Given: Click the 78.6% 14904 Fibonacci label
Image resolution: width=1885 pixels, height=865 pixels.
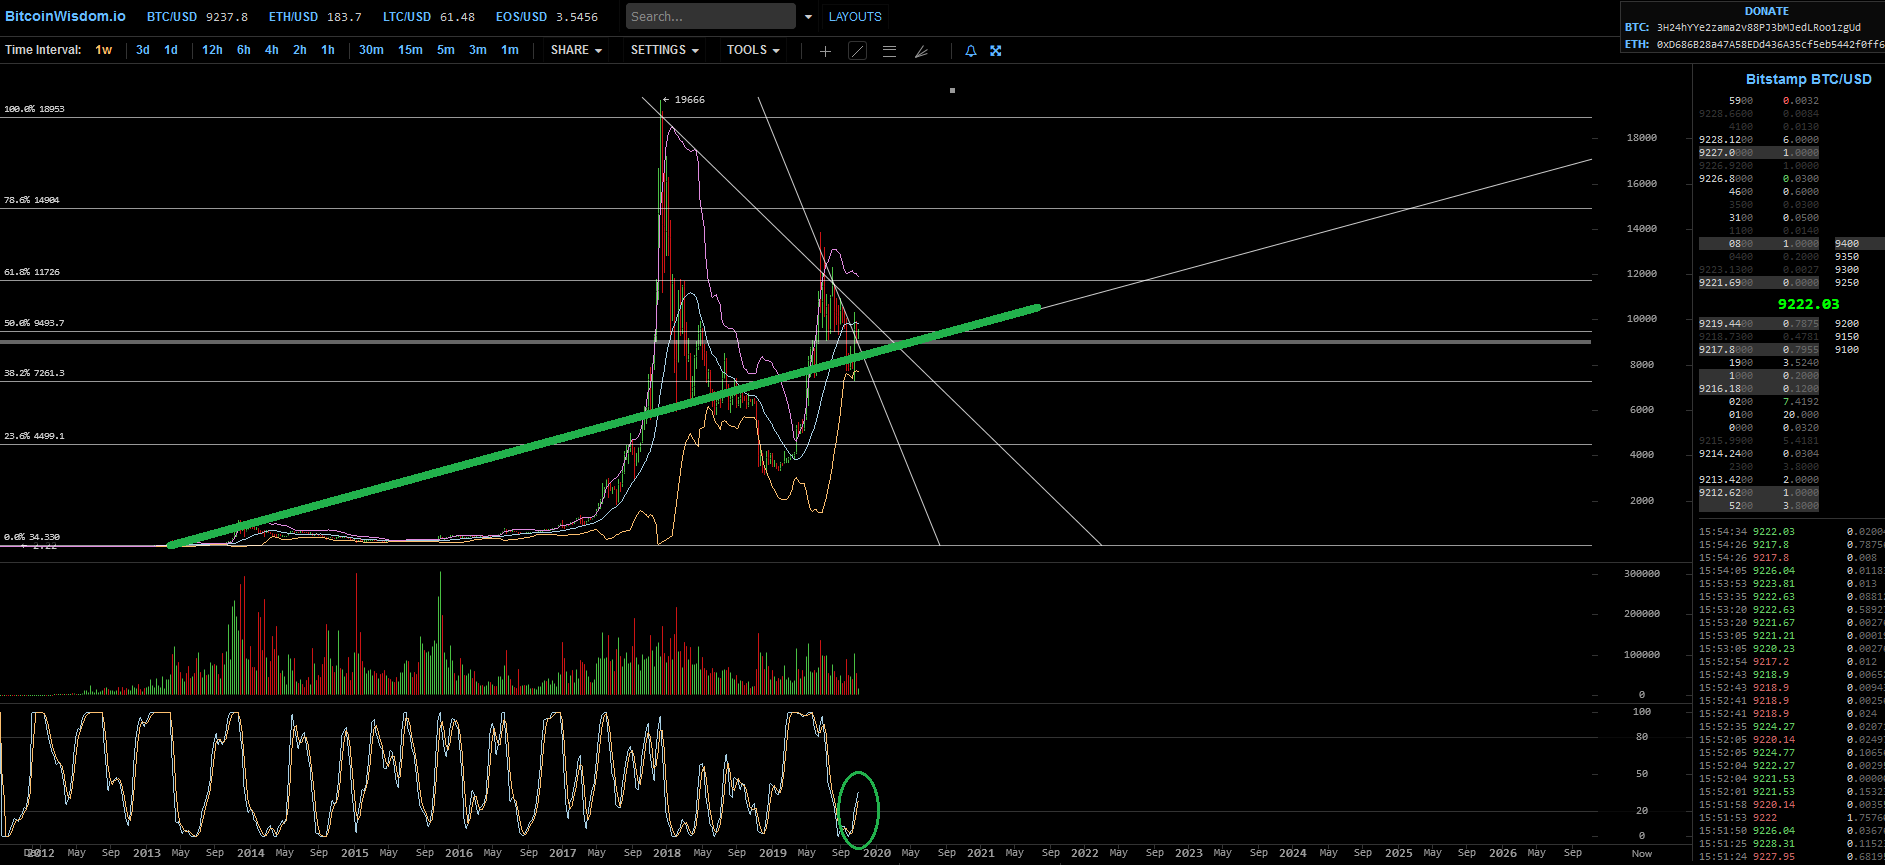Looking at the screenshot, I should 32,200.
